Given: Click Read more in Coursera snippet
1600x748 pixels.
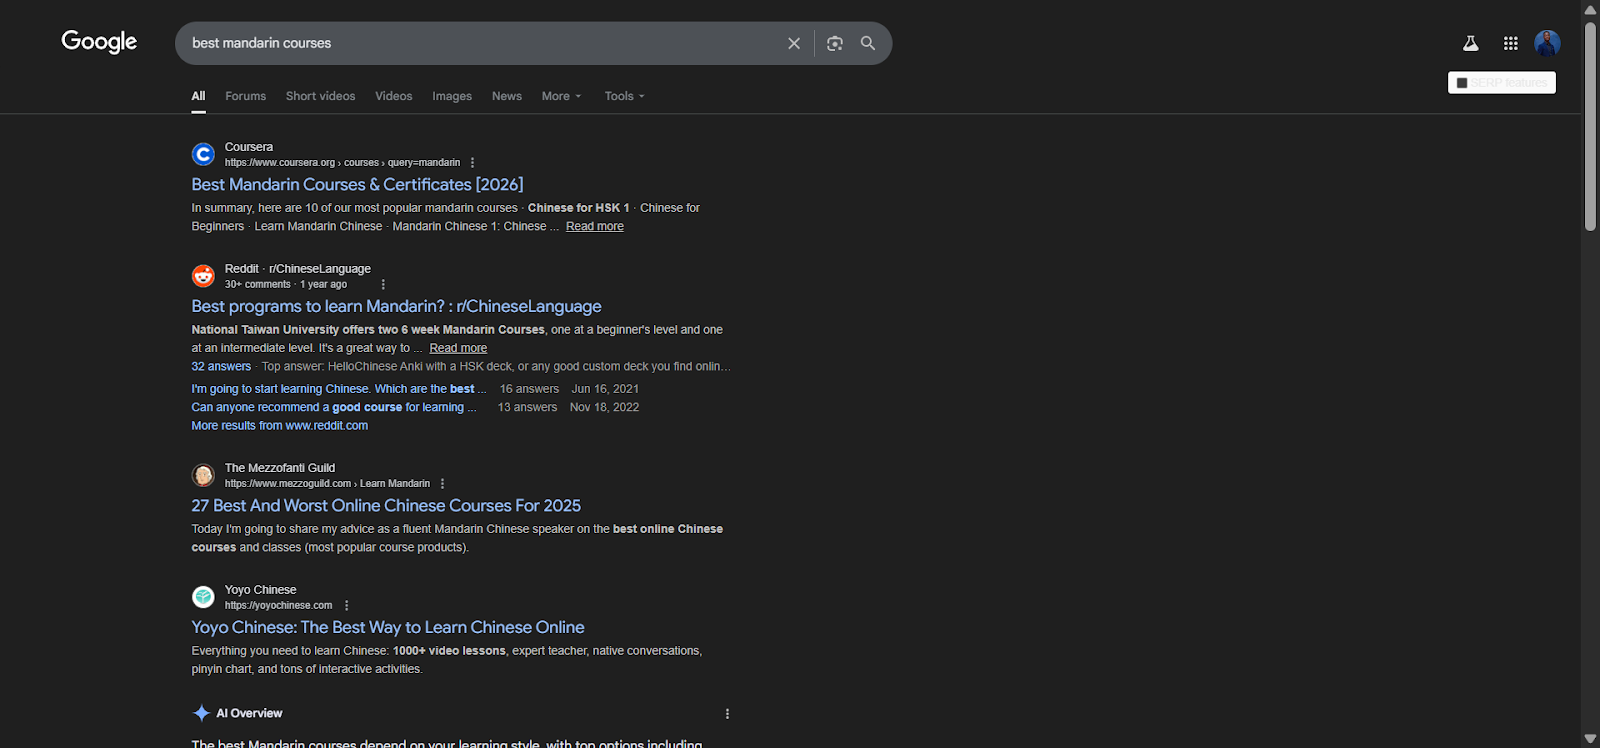Looking at the screenshot, I should point(595,226).
